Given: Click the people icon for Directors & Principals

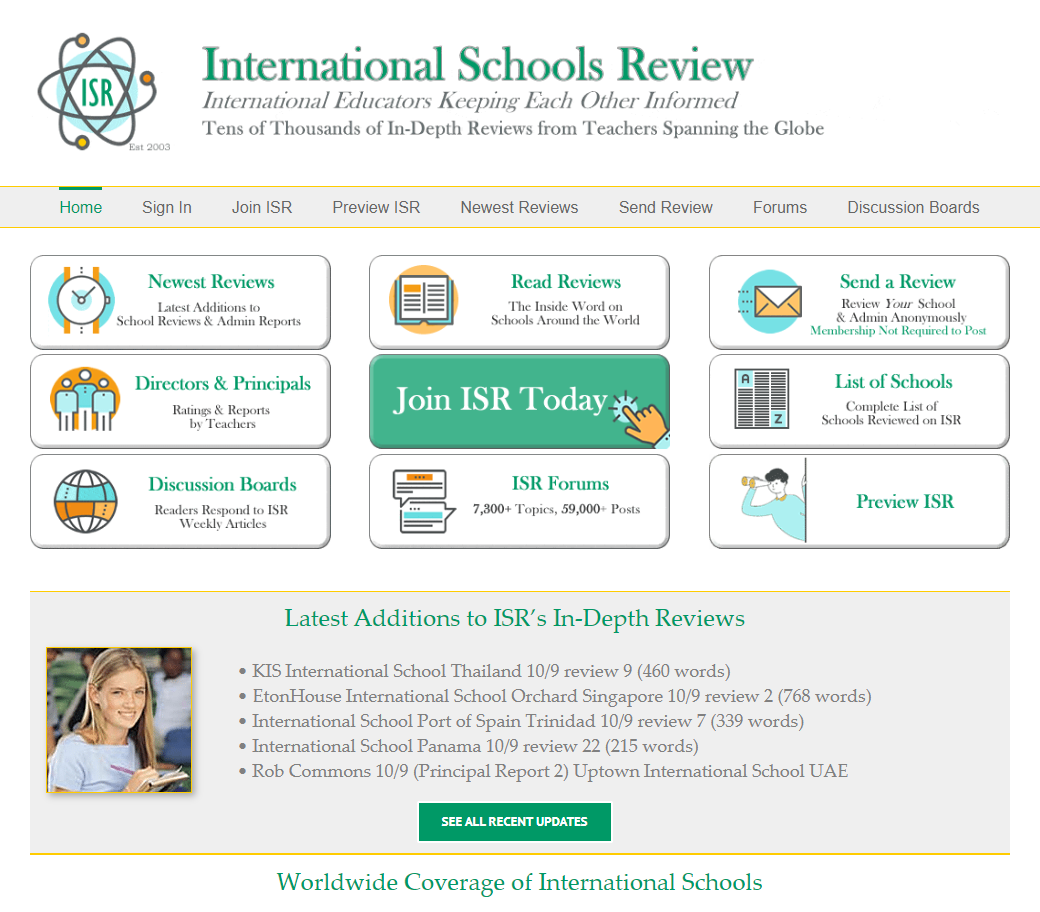Looking at the screenshot, I should click(x=85, y=399).
